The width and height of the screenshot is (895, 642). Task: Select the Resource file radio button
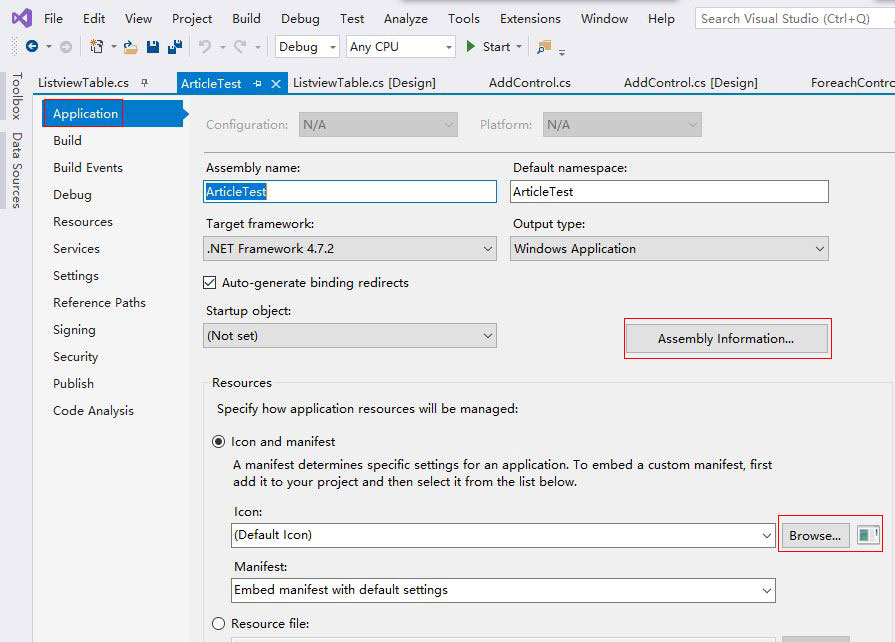219,624
